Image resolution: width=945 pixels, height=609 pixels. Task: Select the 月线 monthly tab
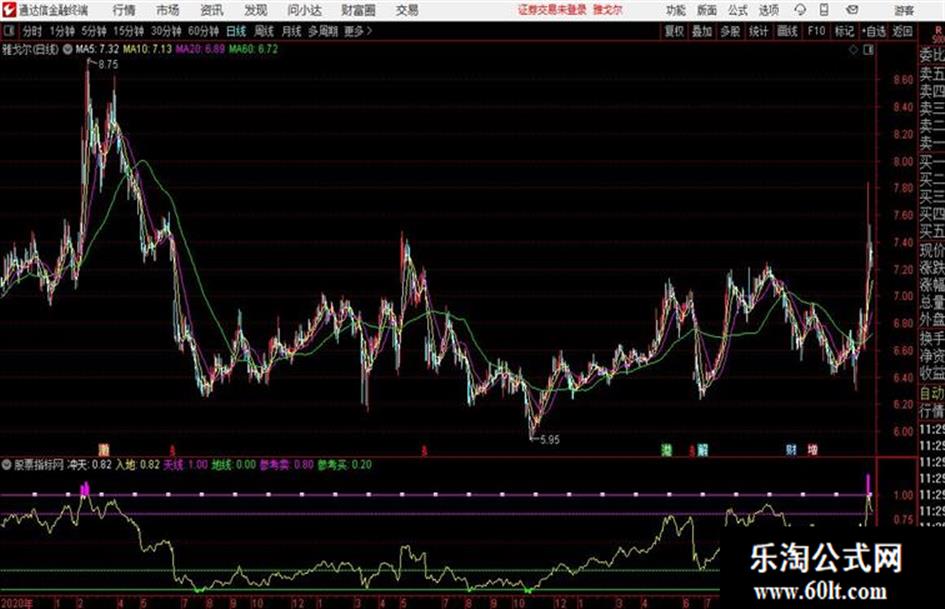pos(292,31)
